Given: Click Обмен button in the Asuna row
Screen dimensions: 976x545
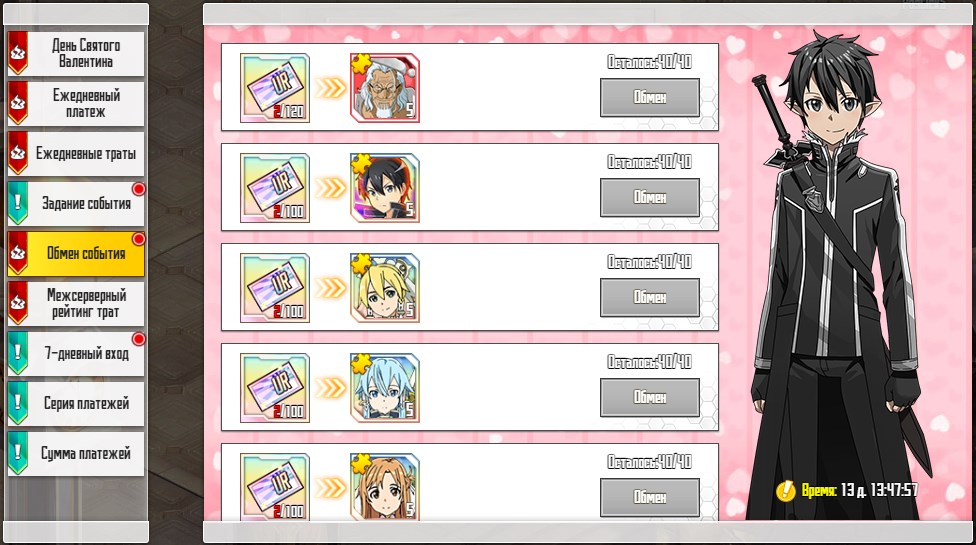Looking at the screenshot, I should [x=650, y=497].
